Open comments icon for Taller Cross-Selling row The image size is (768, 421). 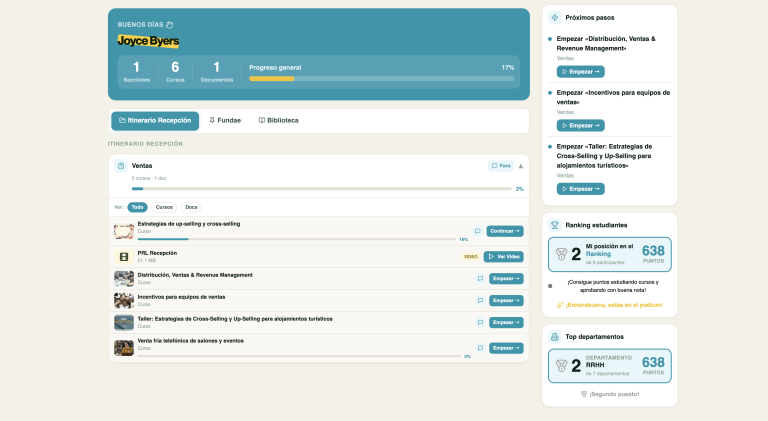pos(480,323)
